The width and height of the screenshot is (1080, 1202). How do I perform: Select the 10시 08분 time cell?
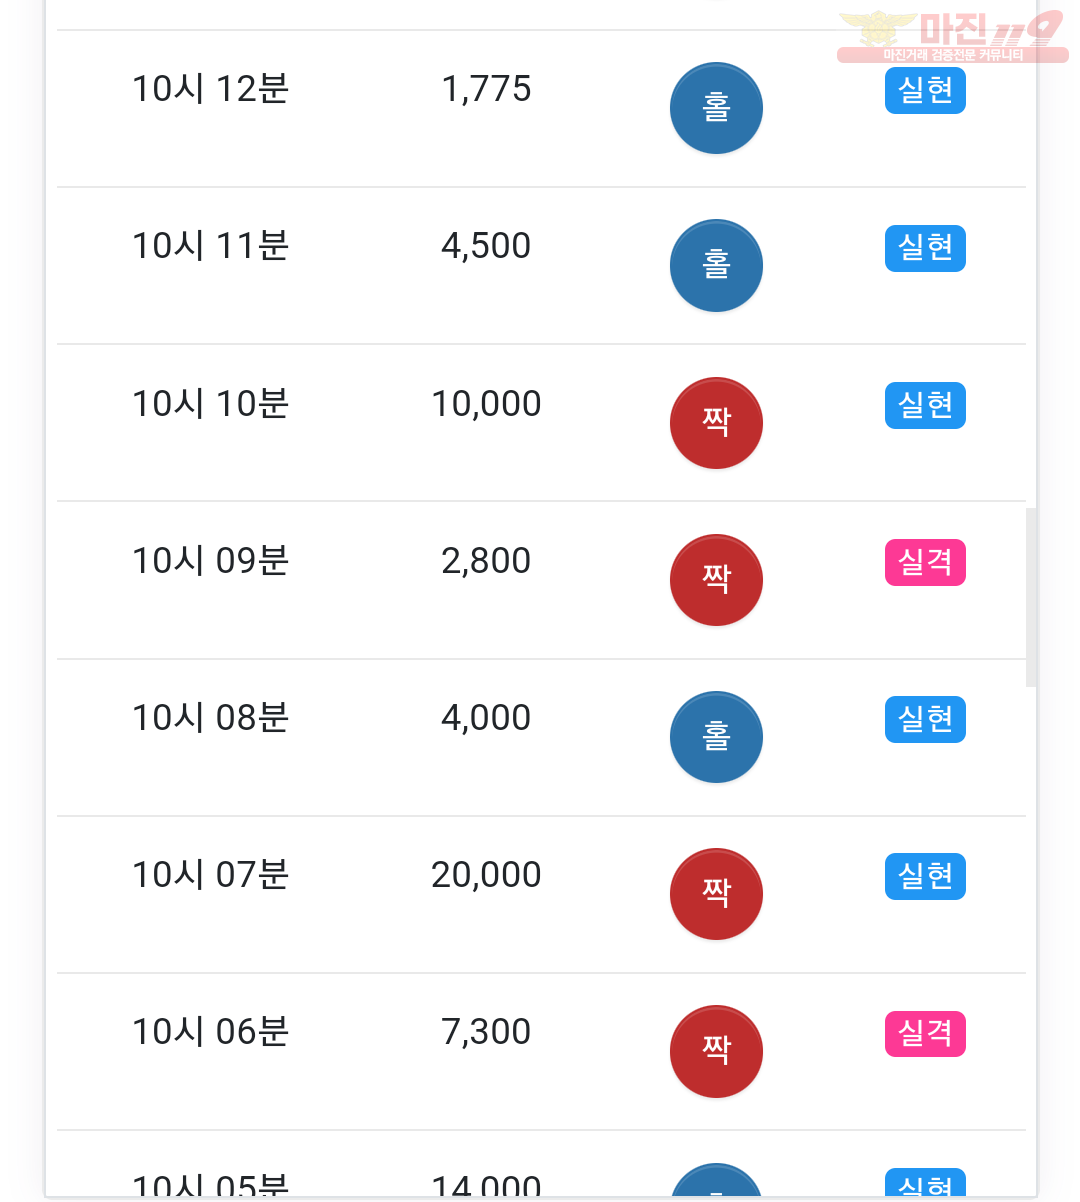pos(211,718)
